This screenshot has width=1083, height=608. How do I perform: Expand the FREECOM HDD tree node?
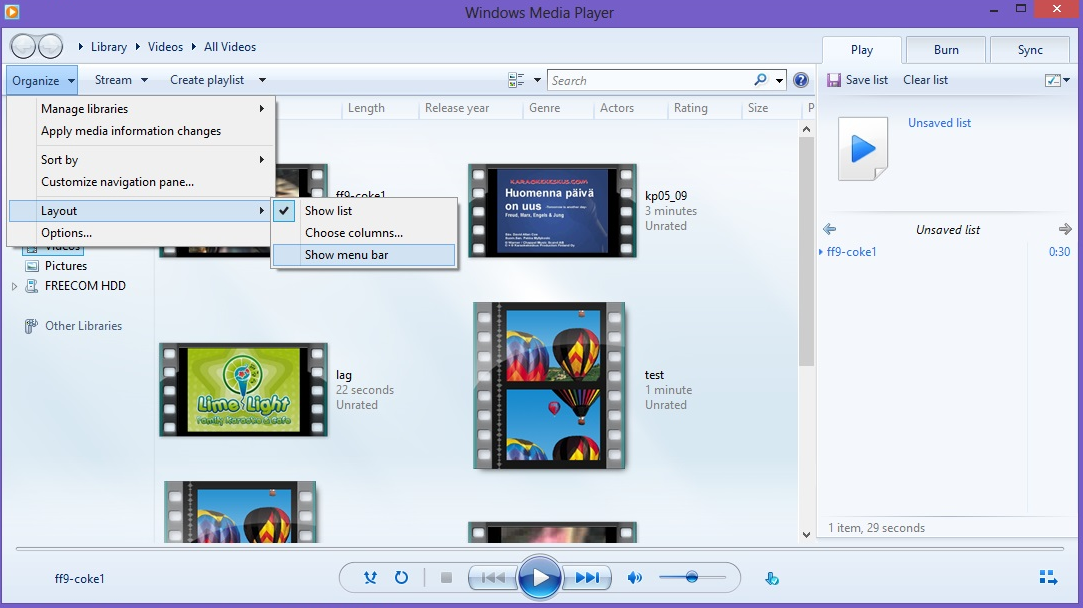tap(15, 287)
